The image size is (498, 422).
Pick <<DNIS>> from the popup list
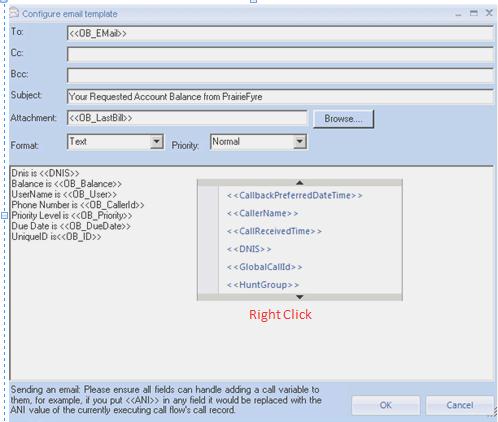coord(249,249)
